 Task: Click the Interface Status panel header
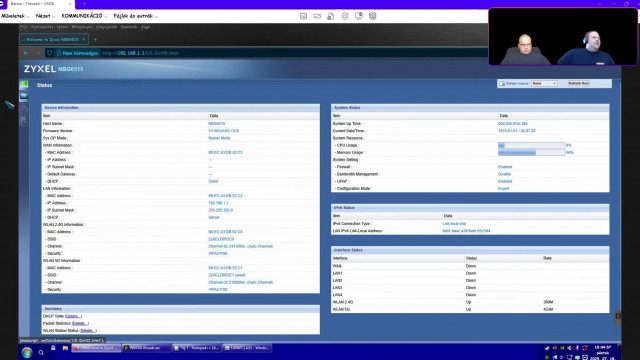tap(470, 250)
